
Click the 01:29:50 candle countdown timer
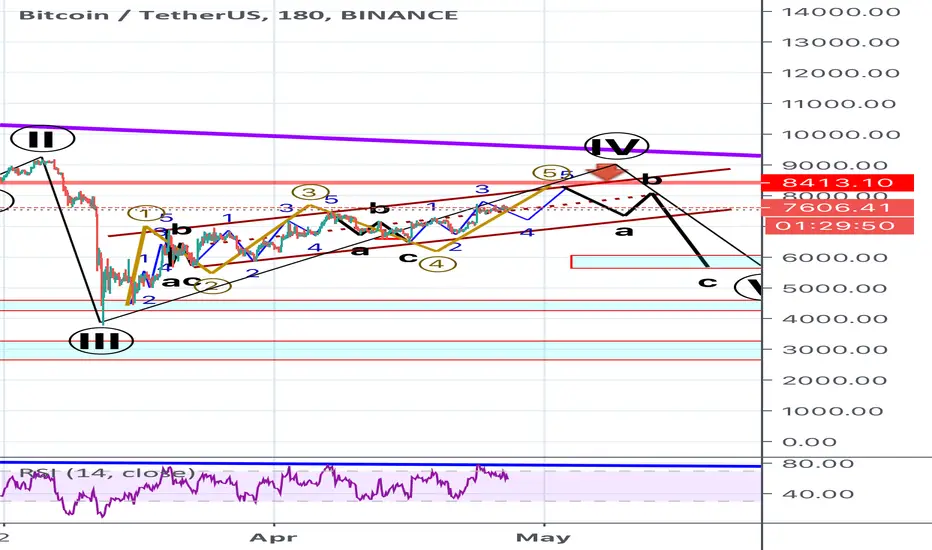pyautogui.click(x=838, y=225)
